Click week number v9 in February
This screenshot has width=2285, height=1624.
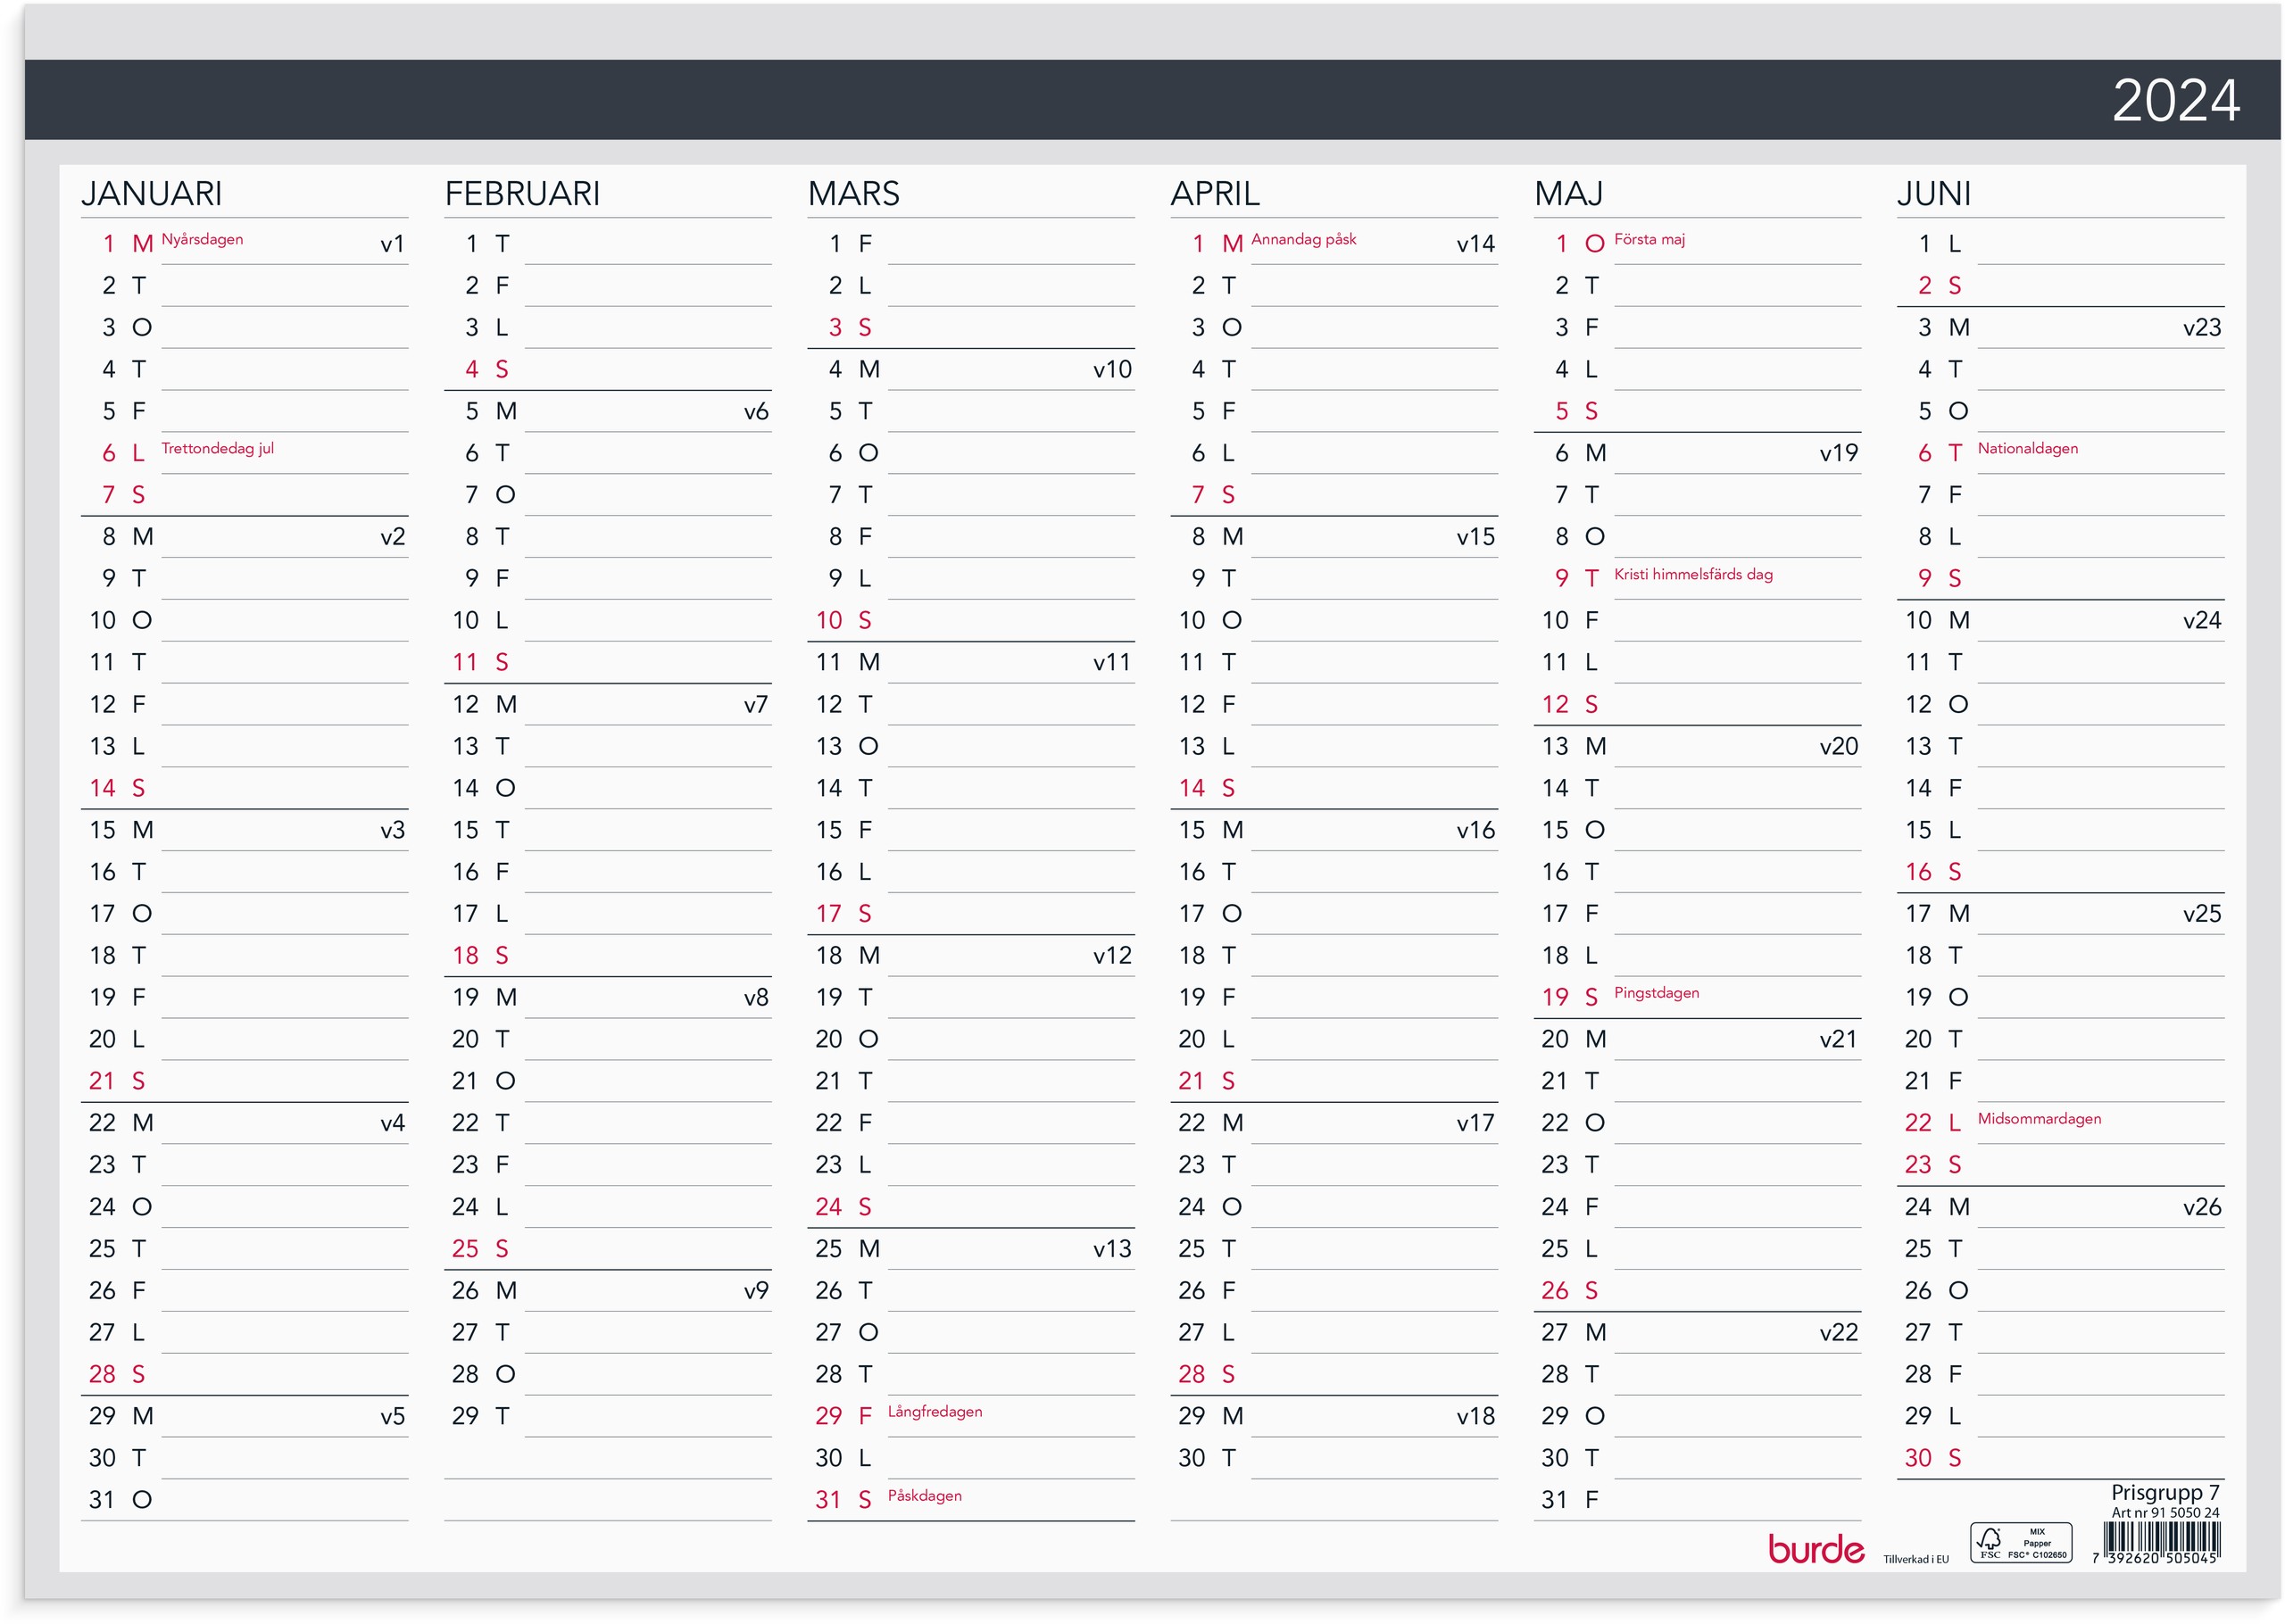coord(756,1291)
